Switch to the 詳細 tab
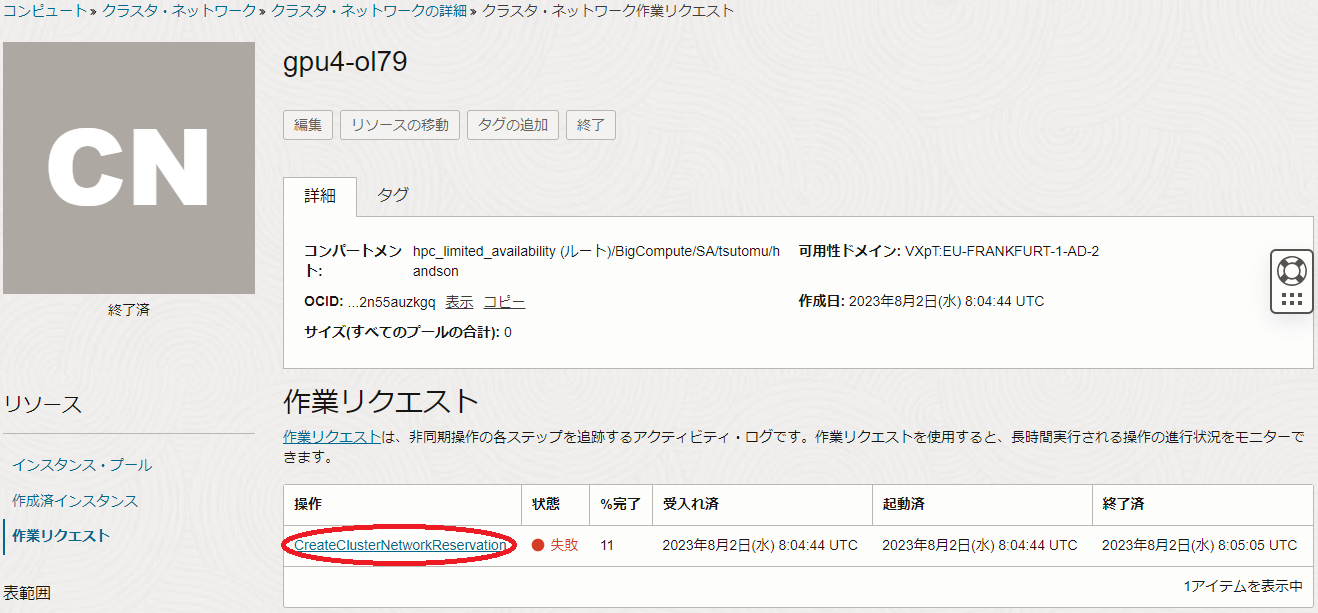Image resolution: width=1318 pixels, height=613 pixels. click(320, 195)
